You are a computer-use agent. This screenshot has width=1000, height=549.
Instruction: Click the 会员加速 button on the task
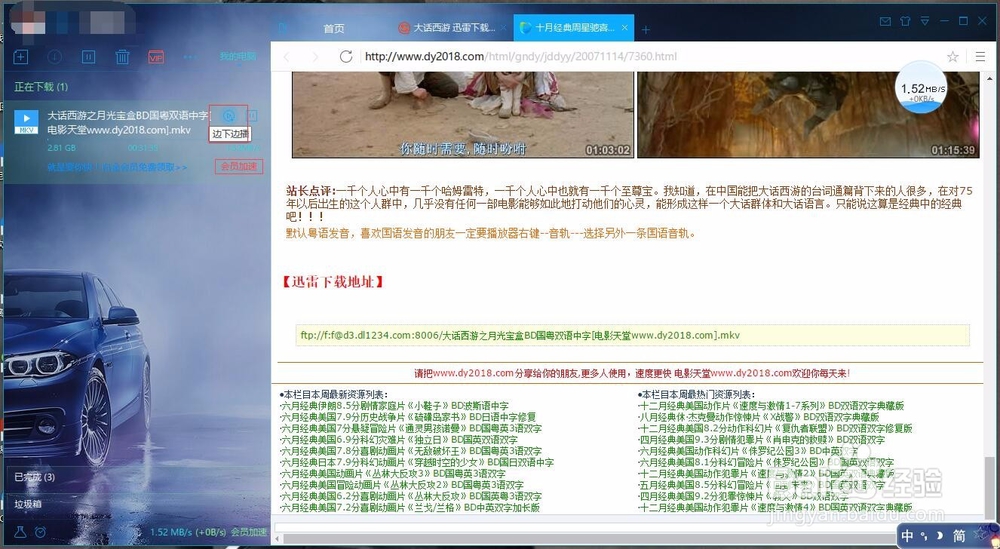239,166
